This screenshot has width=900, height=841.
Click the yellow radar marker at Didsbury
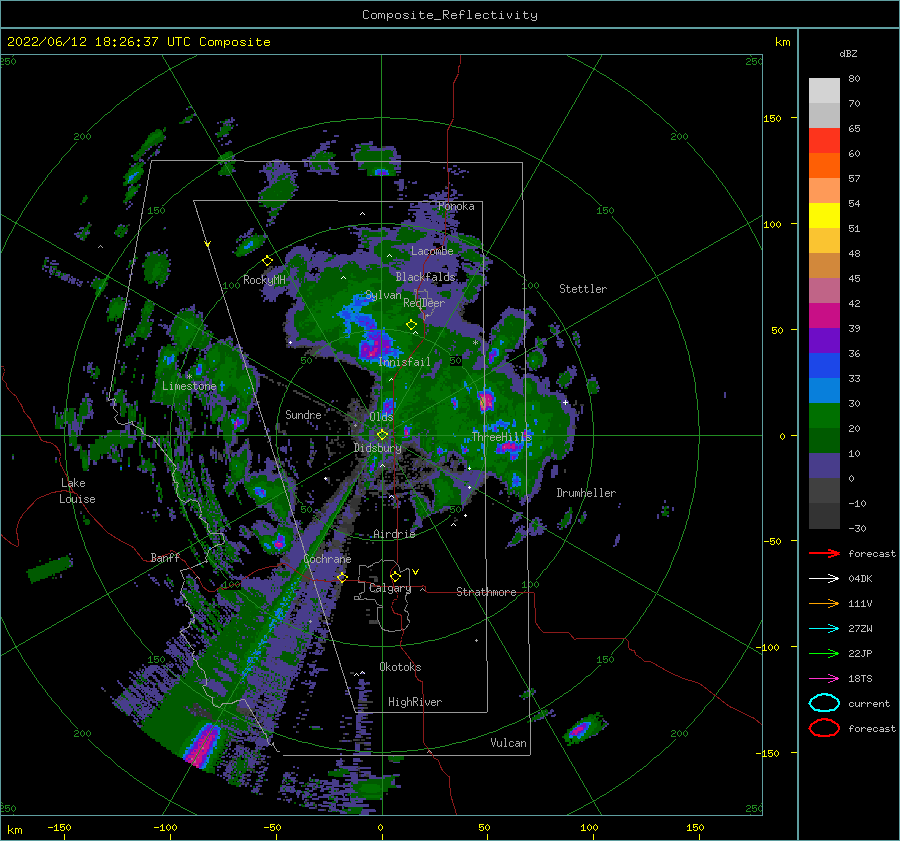click(x=382, y=435)
